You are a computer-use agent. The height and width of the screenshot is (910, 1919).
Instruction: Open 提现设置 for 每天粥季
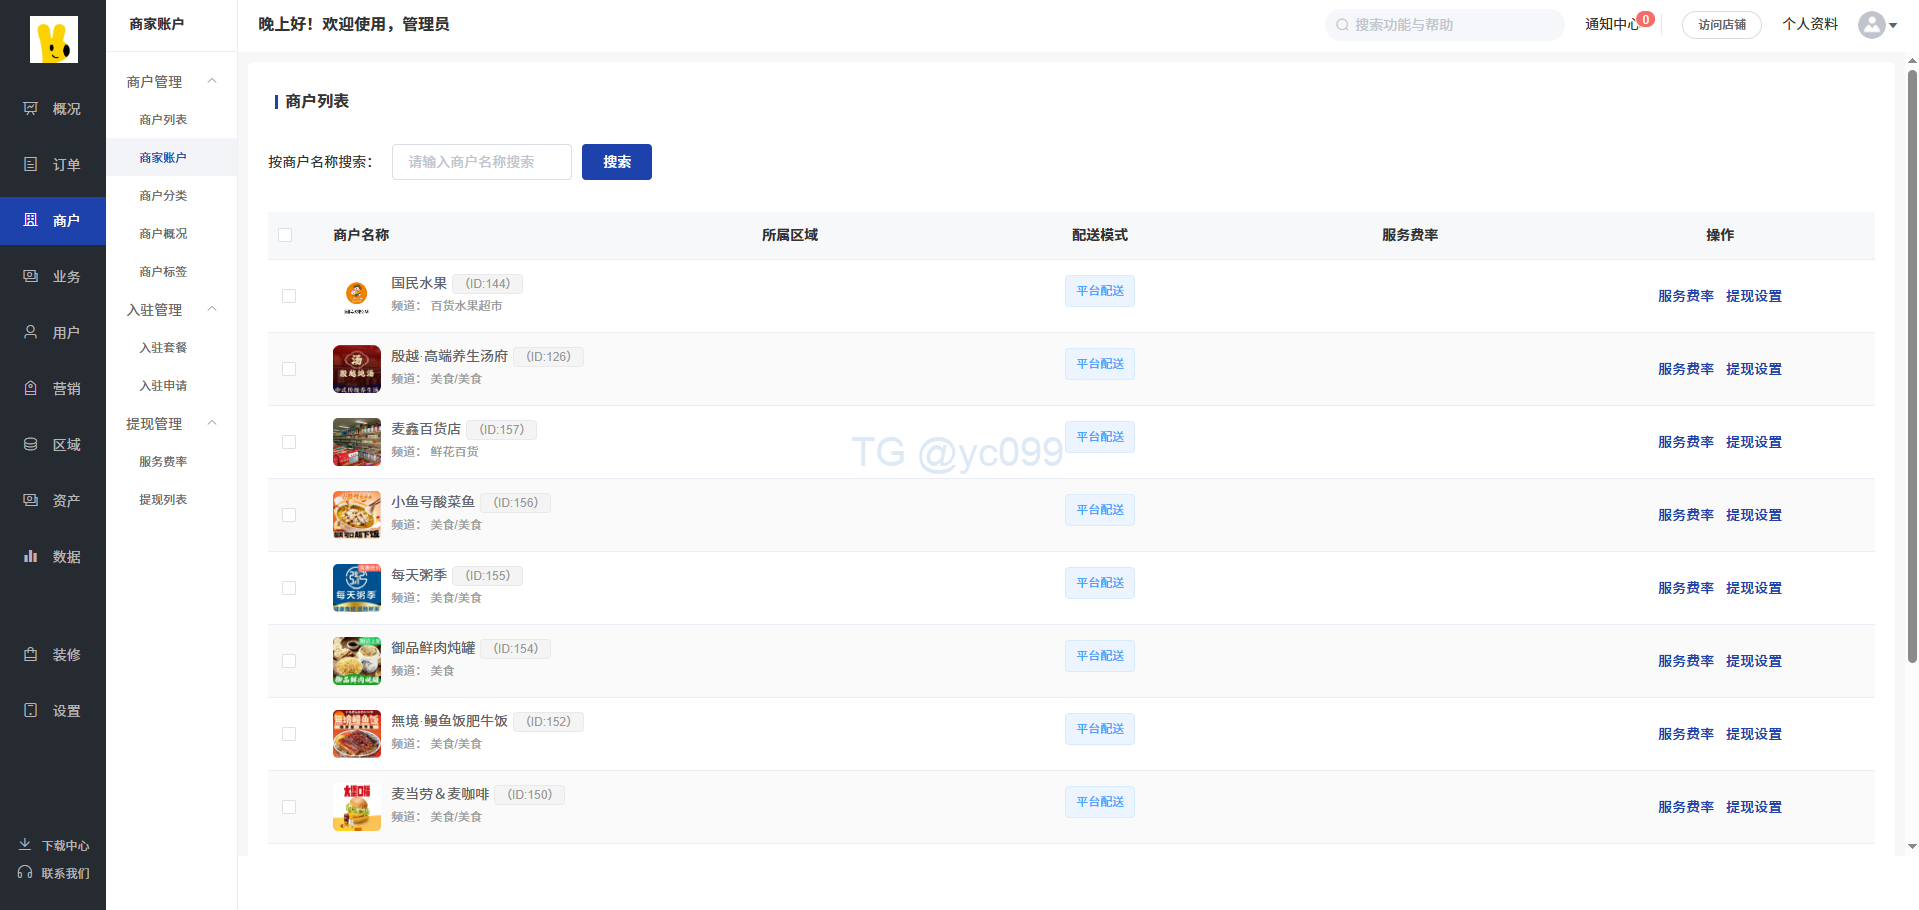[1753, 588]
